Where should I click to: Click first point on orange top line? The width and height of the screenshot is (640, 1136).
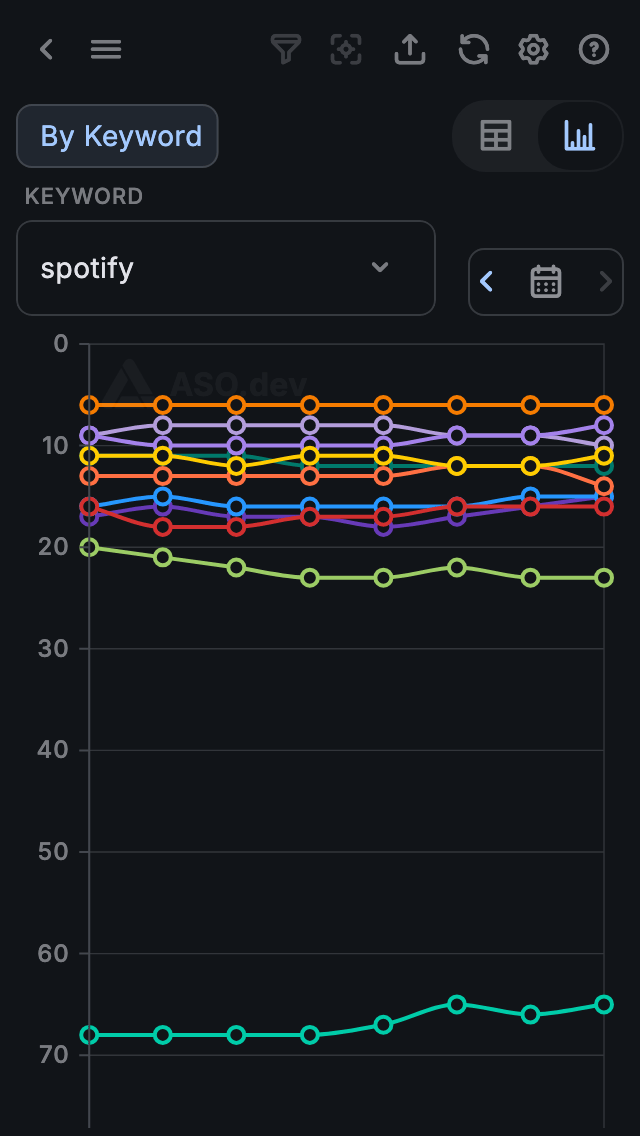[x=89, y=405]
